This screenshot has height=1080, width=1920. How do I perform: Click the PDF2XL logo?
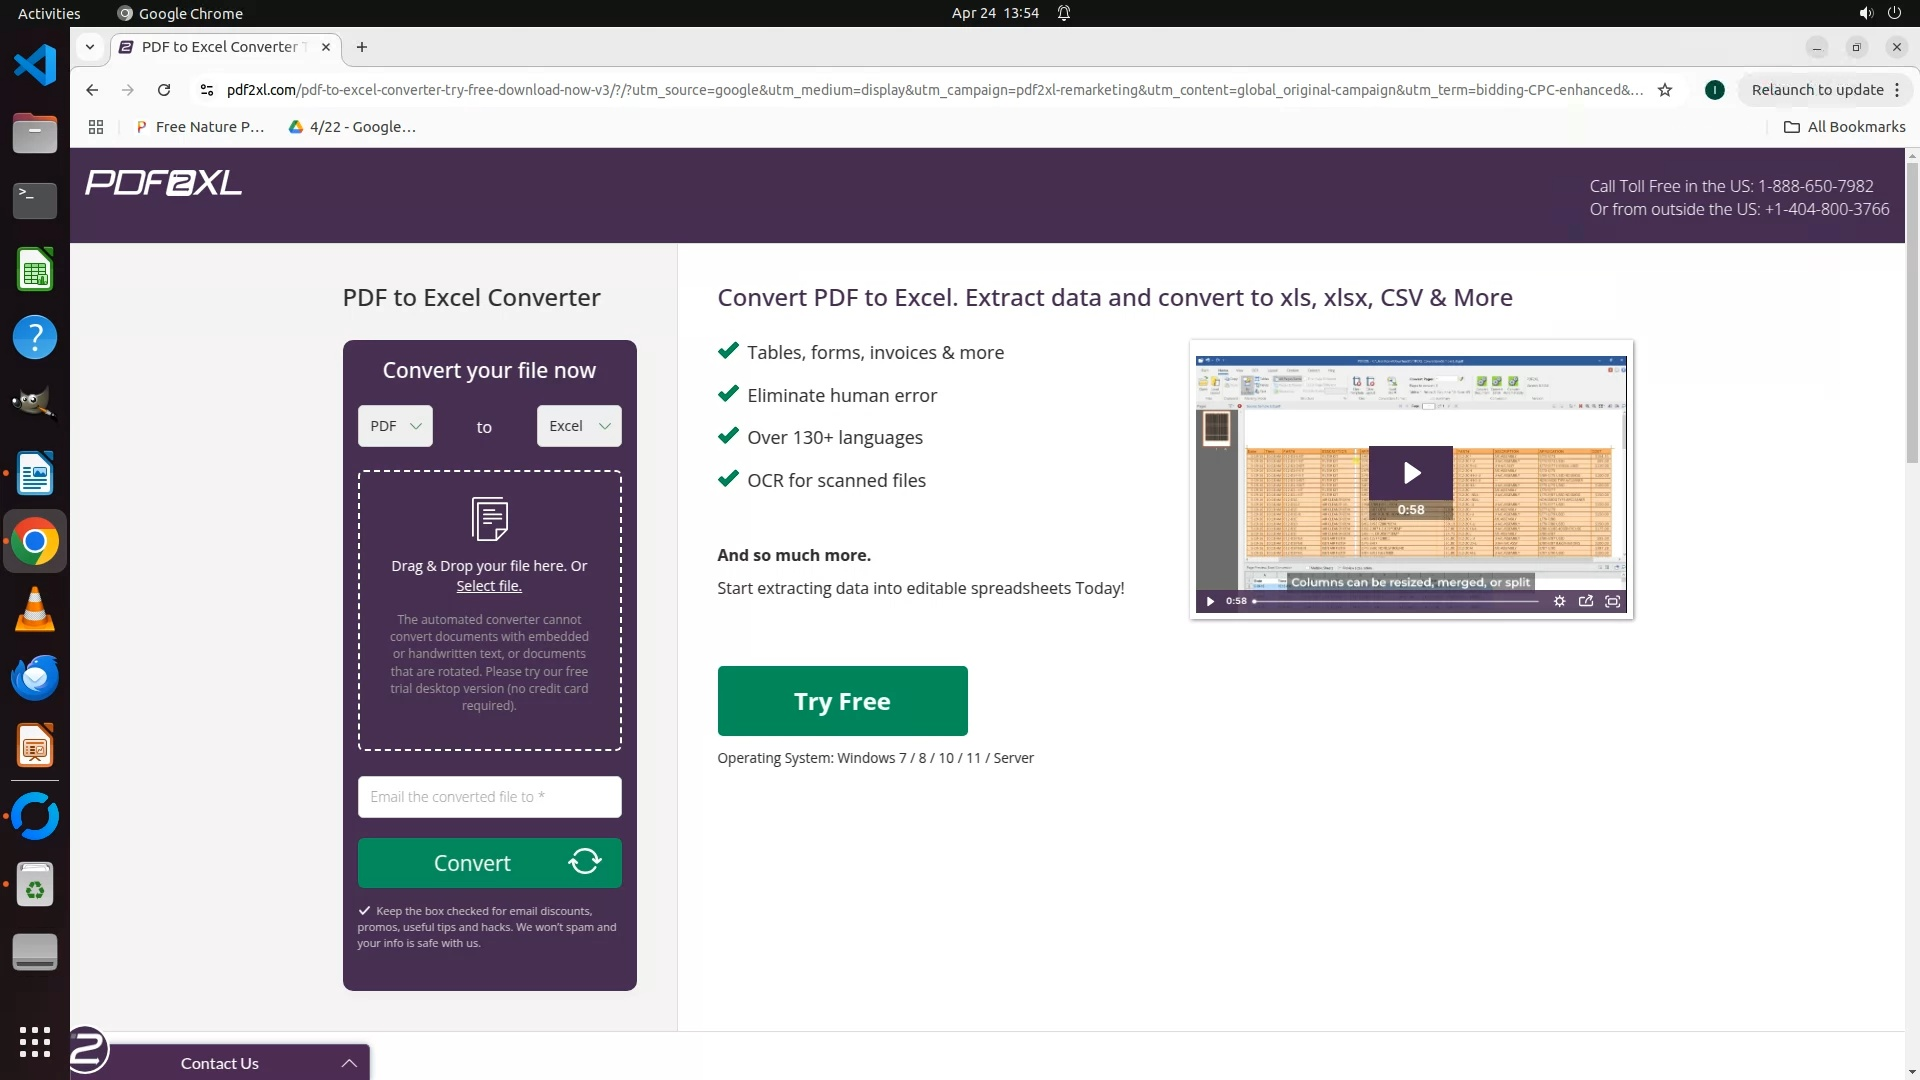[x=163, y=183]
